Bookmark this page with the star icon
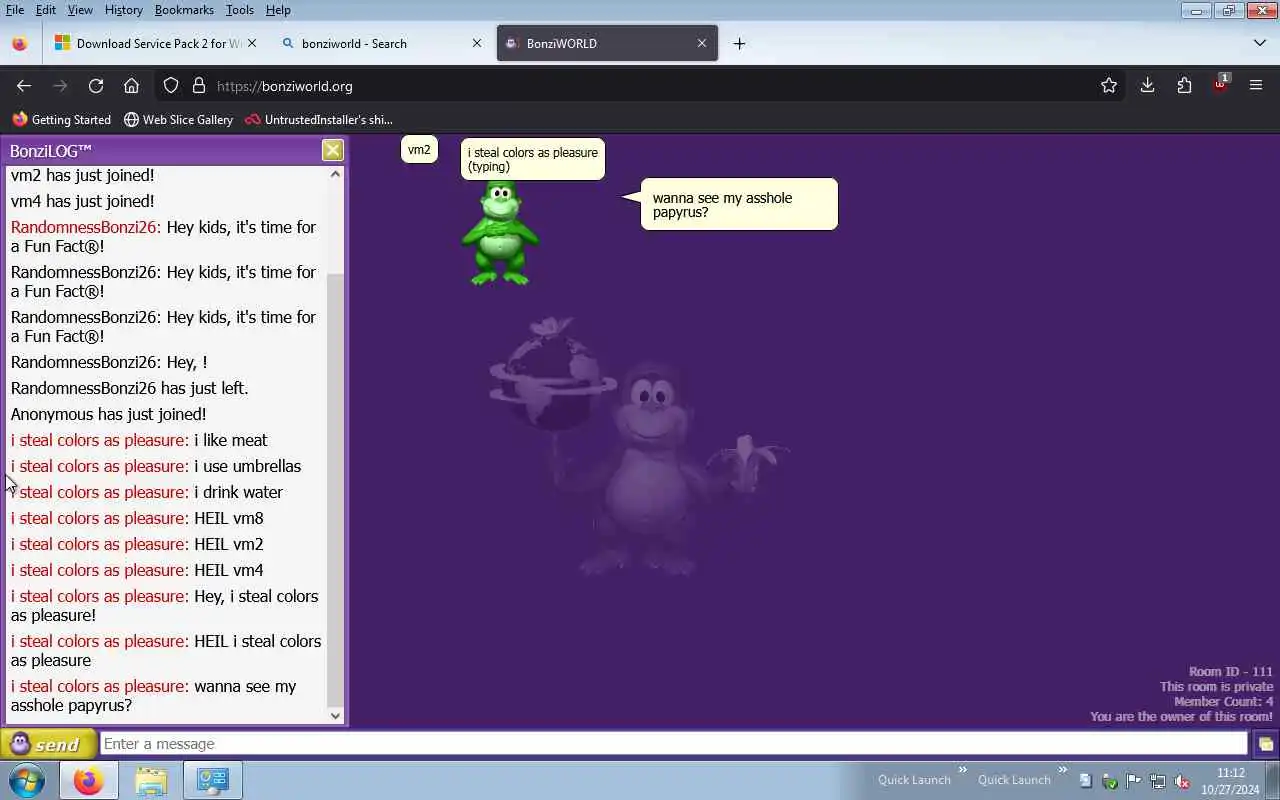1280x800 pixels. pos(1108,86)
